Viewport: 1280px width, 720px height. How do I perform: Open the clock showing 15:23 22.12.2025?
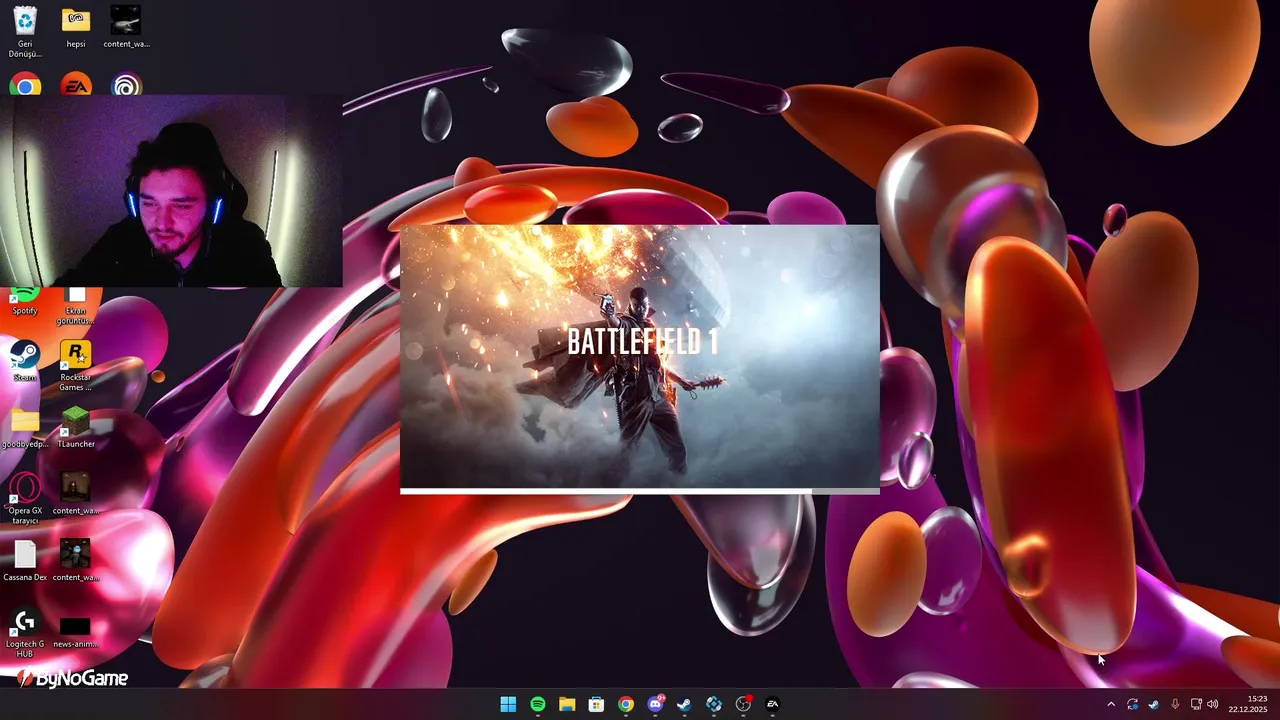click(x=1248, y=704)
